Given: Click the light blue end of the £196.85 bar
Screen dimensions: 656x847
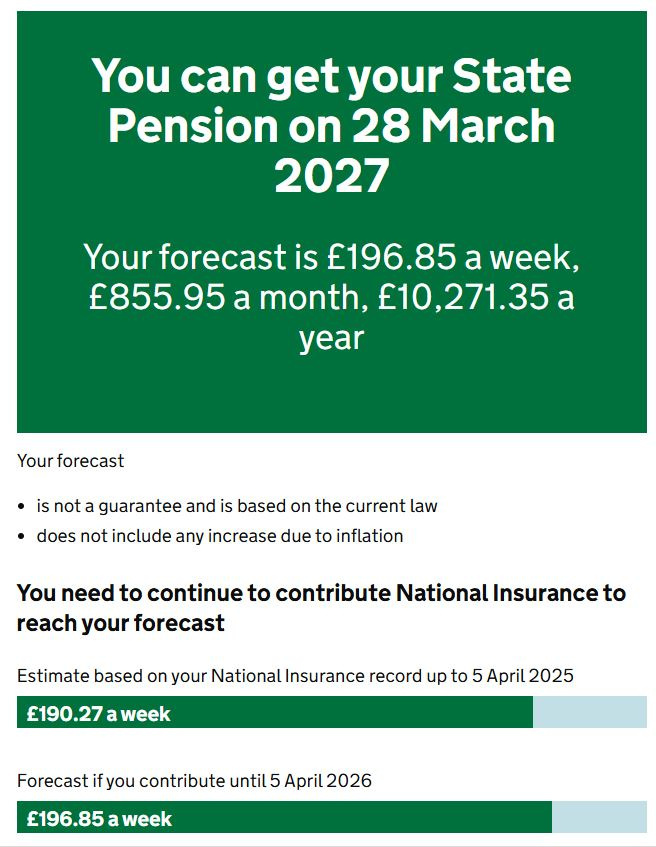Looking at the screenshot, I should [x=599, y=819].
